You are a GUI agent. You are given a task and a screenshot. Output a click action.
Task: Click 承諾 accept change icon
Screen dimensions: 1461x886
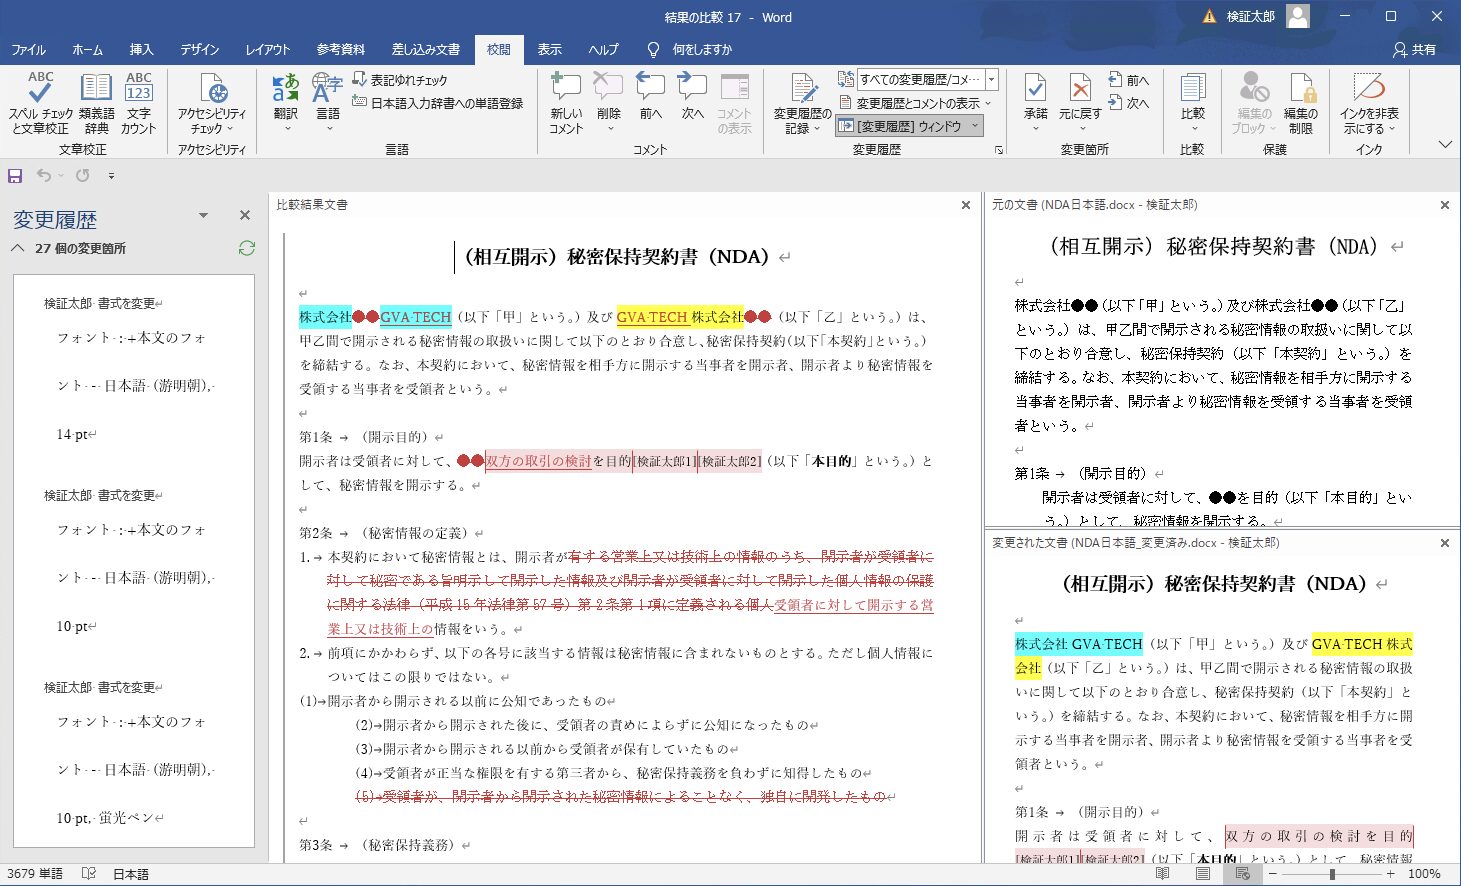(x=1036, y=90)
